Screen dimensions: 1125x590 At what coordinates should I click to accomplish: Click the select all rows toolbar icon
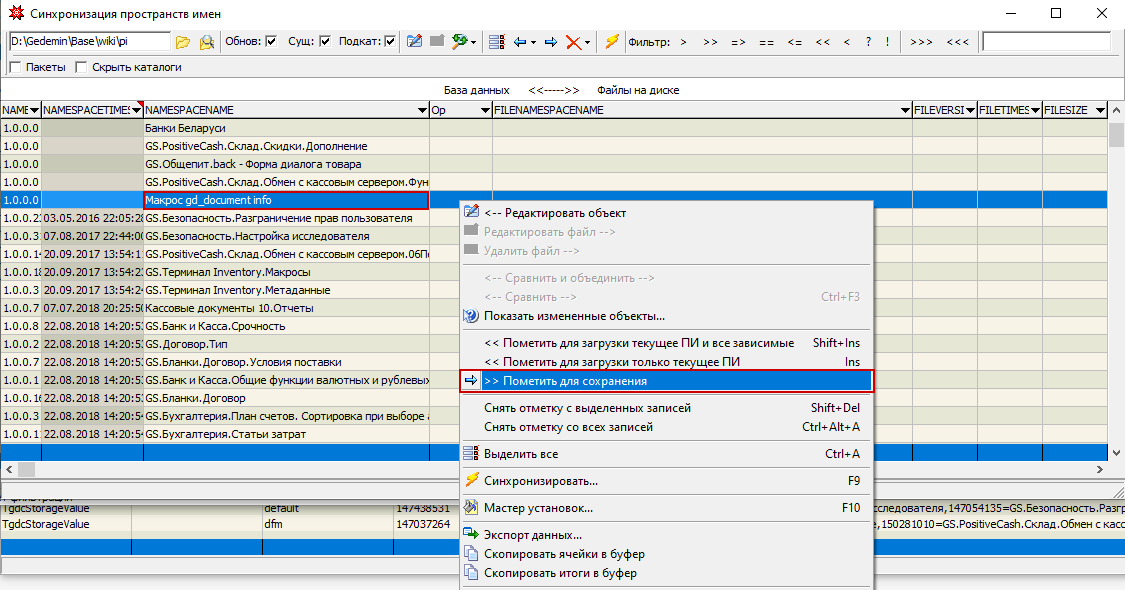[495, 42]
